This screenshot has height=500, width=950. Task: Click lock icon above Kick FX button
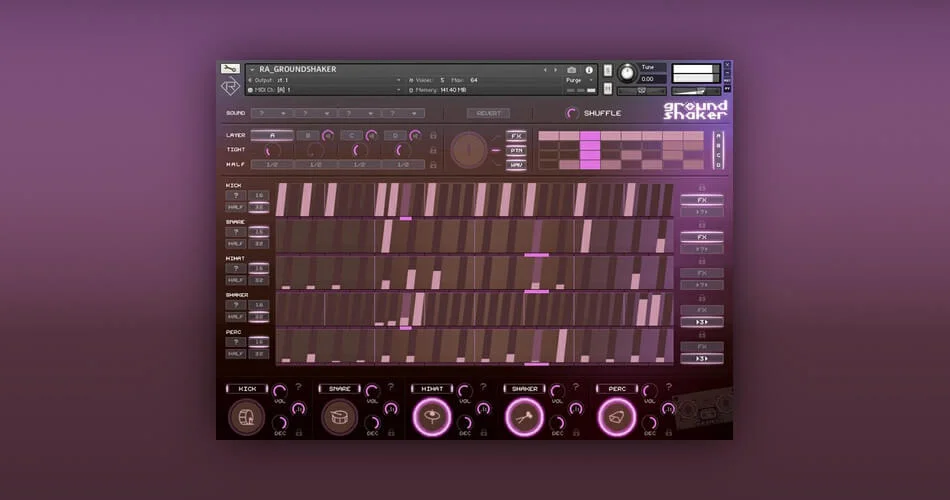point(702,188)
